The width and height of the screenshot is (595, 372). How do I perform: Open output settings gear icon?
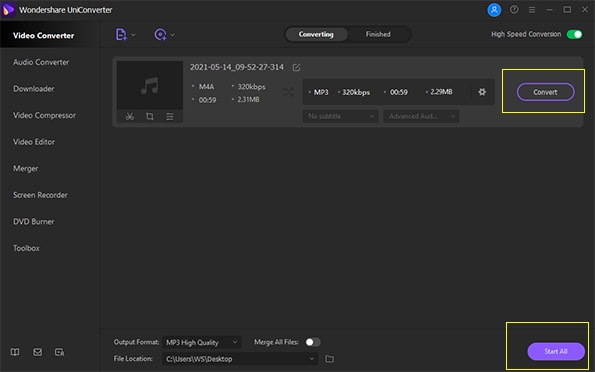(482, 92)
